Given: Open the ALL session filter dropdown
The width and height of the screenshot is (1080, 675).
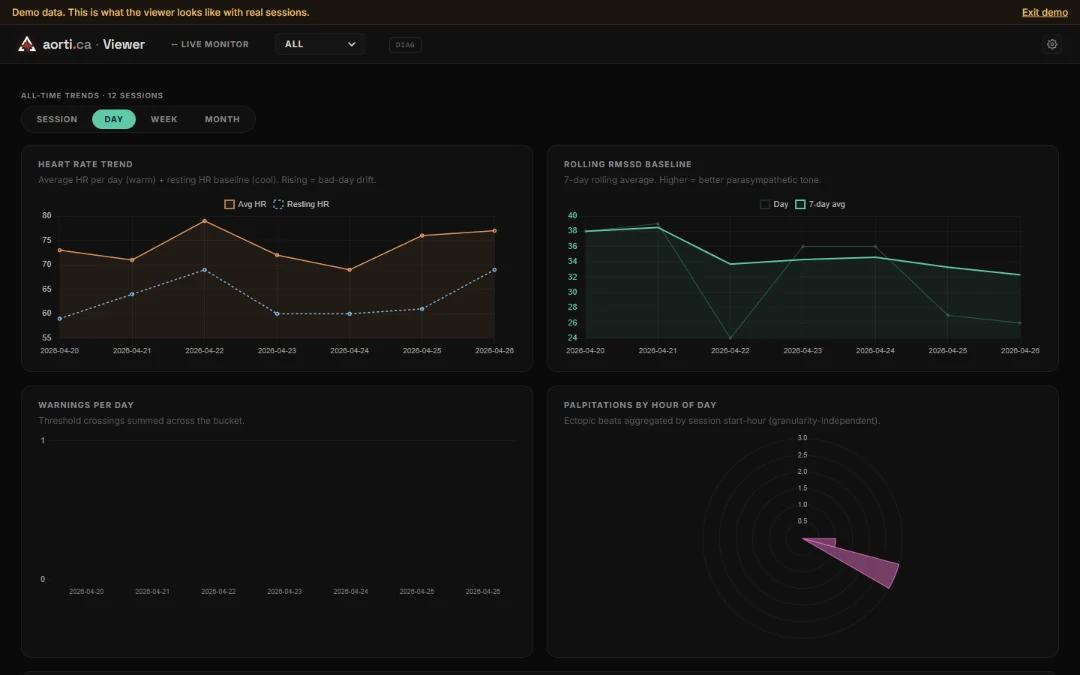Looking at the screenshot, I should [x=320, y=44].
